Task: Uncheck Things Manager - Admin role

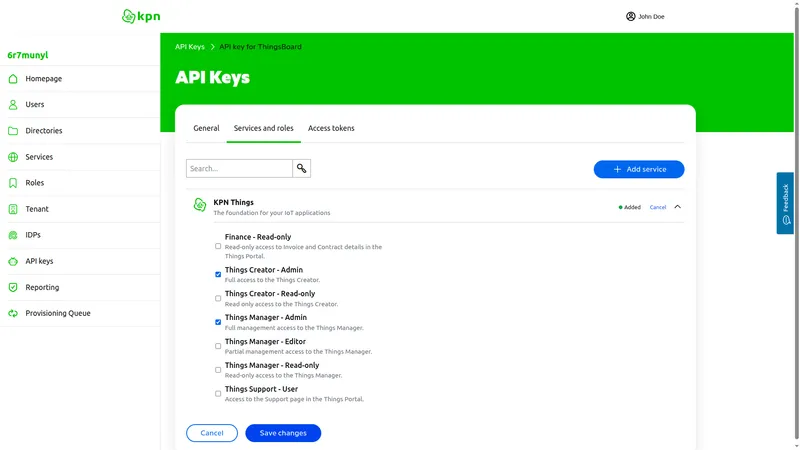Action: (218, 322)
